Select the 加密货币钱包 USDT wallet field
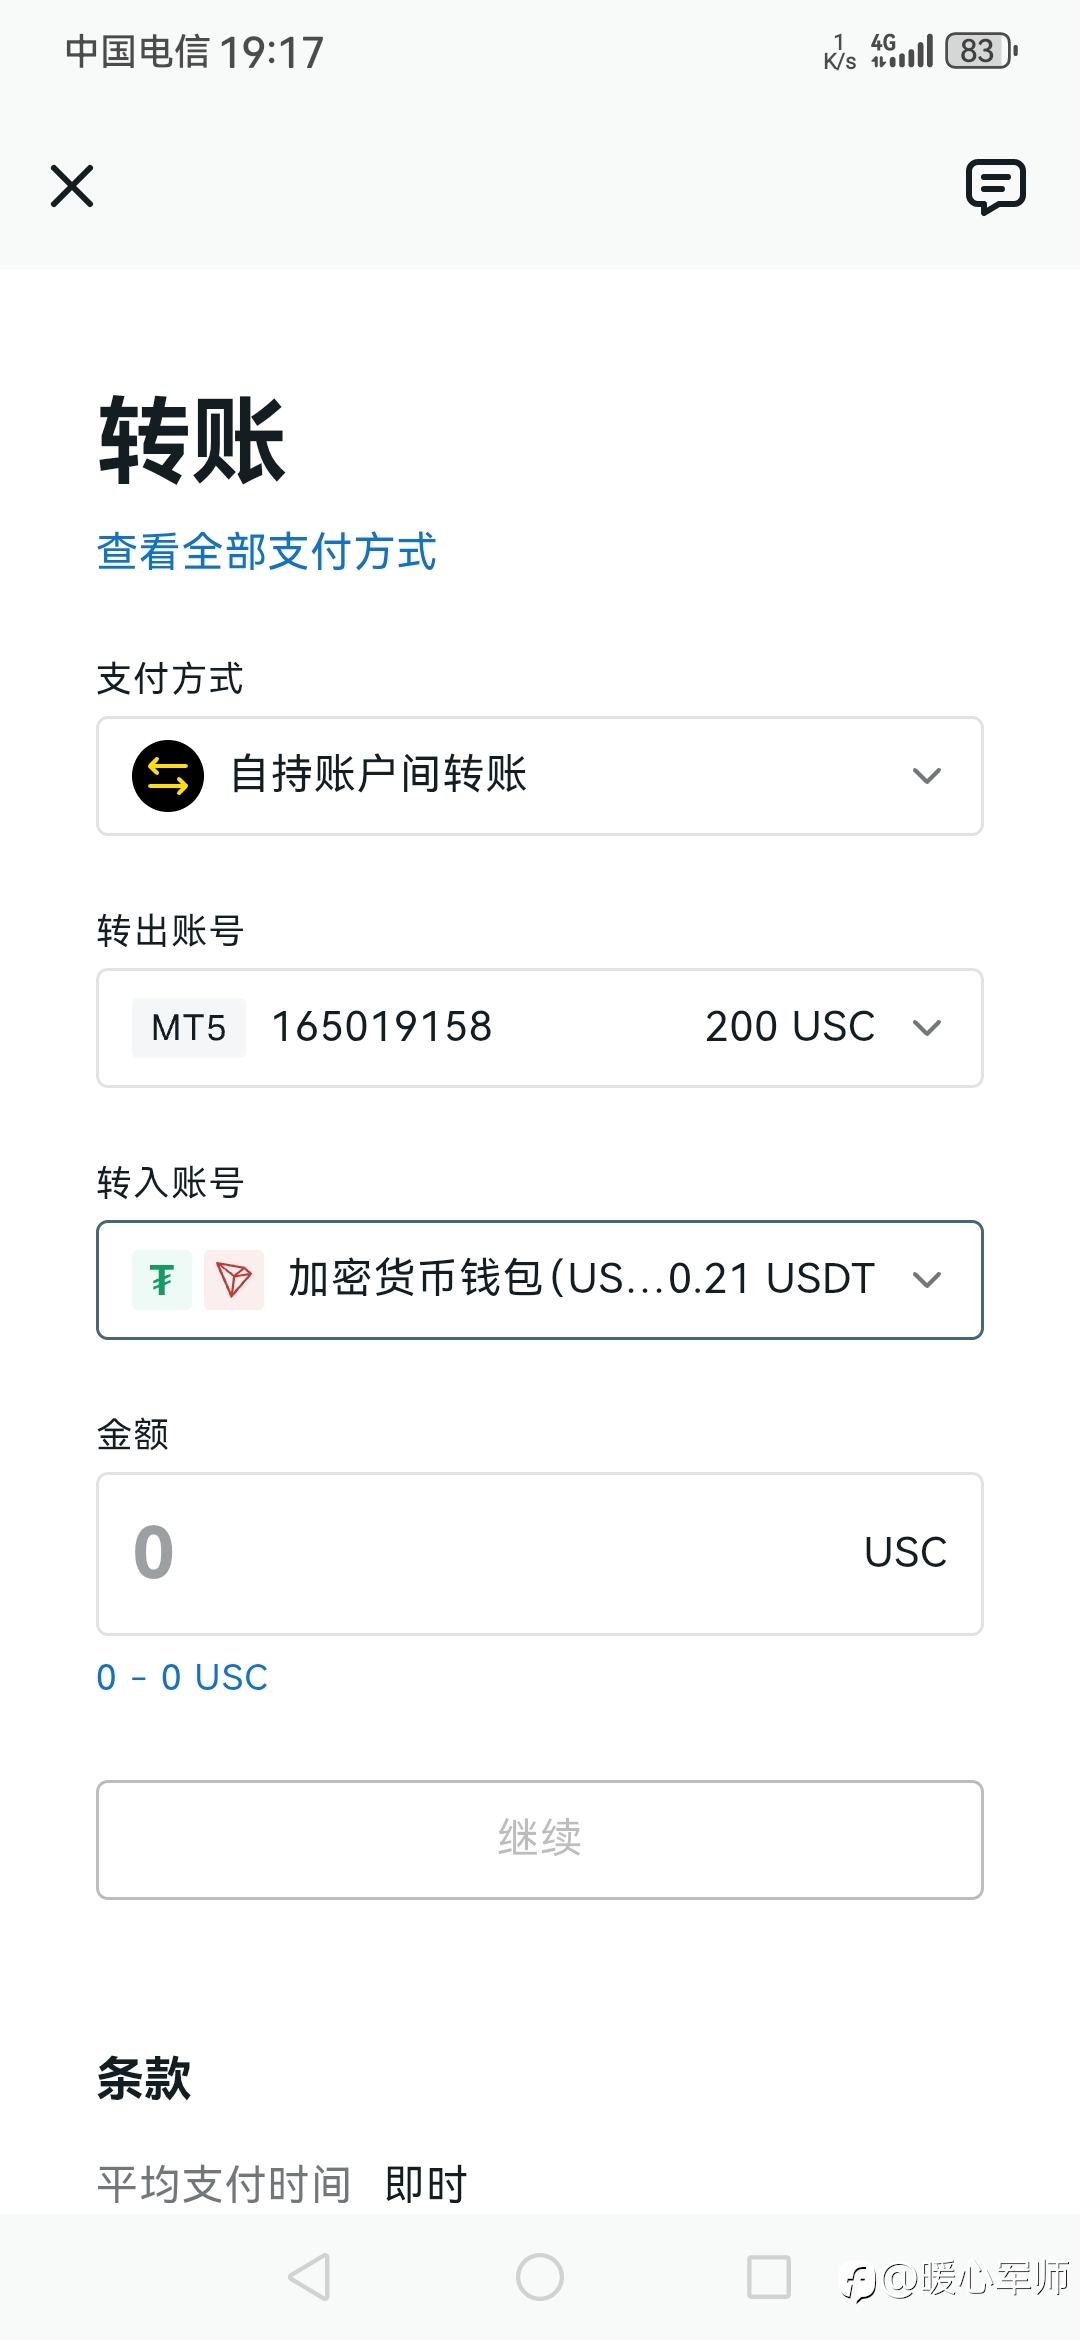 point(580,1280)
